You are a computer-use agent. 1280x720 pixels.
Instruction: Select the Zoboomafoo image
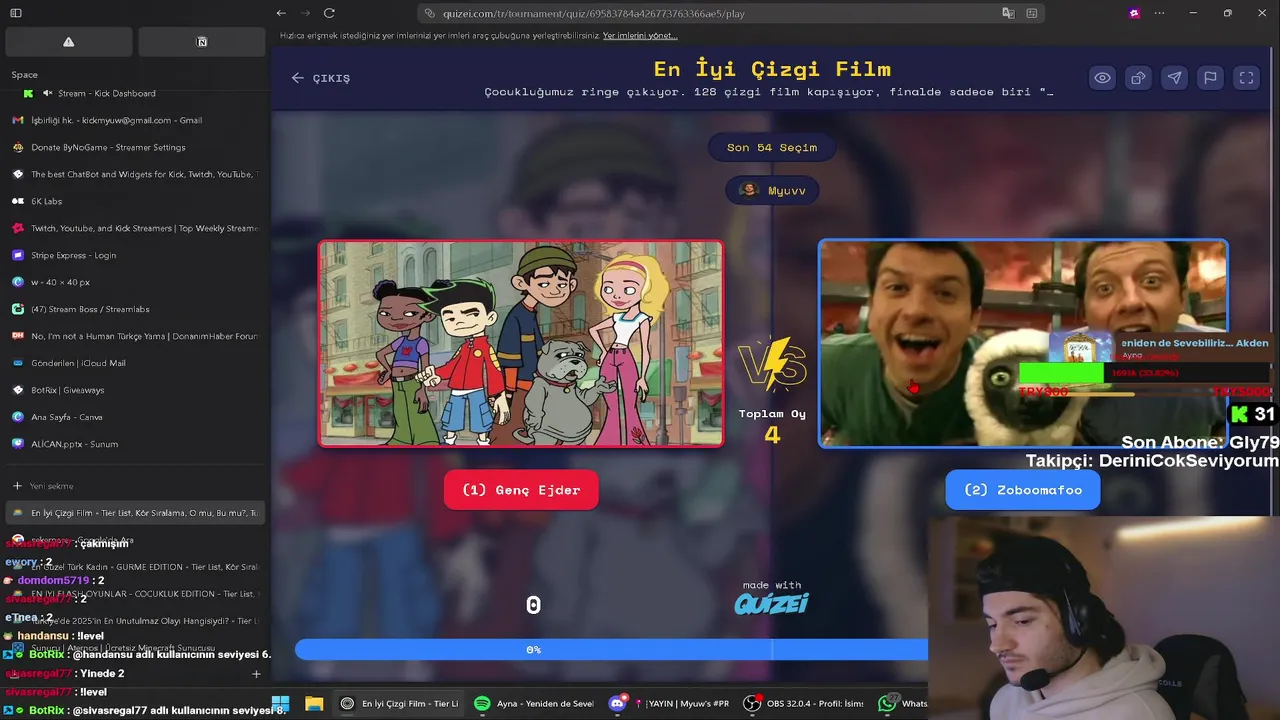[1022, 343]
